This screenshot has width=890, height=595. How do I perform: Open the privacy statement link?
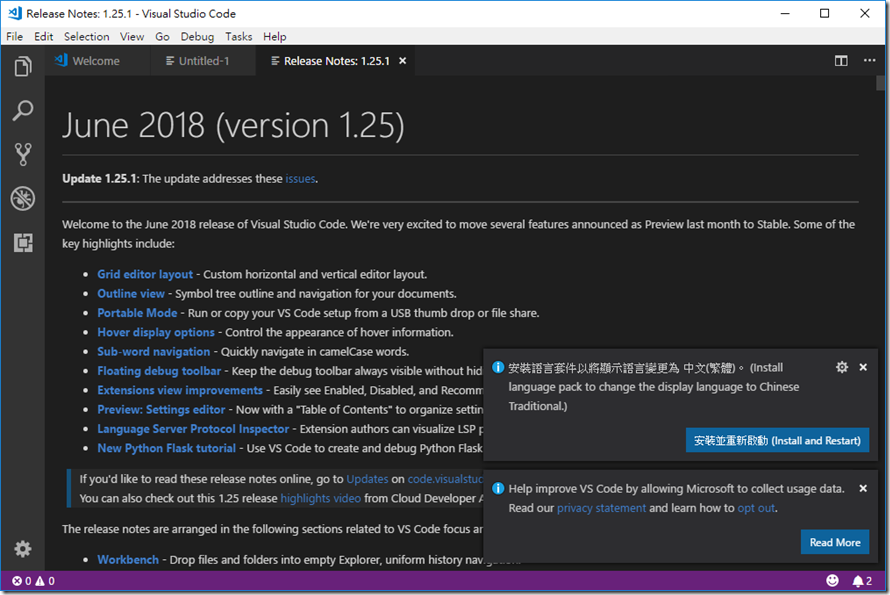601,508
